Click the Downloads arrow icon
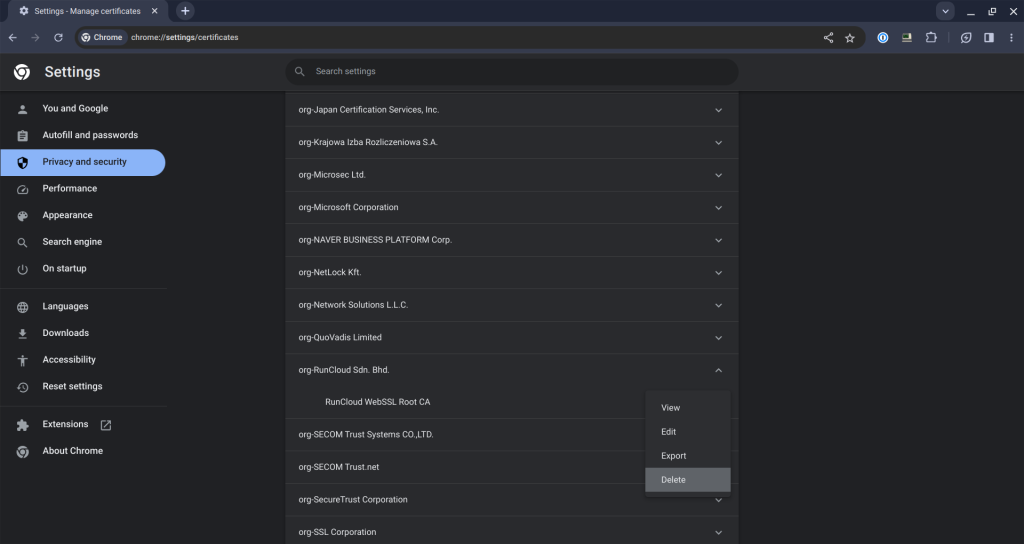 pos(22,334)
